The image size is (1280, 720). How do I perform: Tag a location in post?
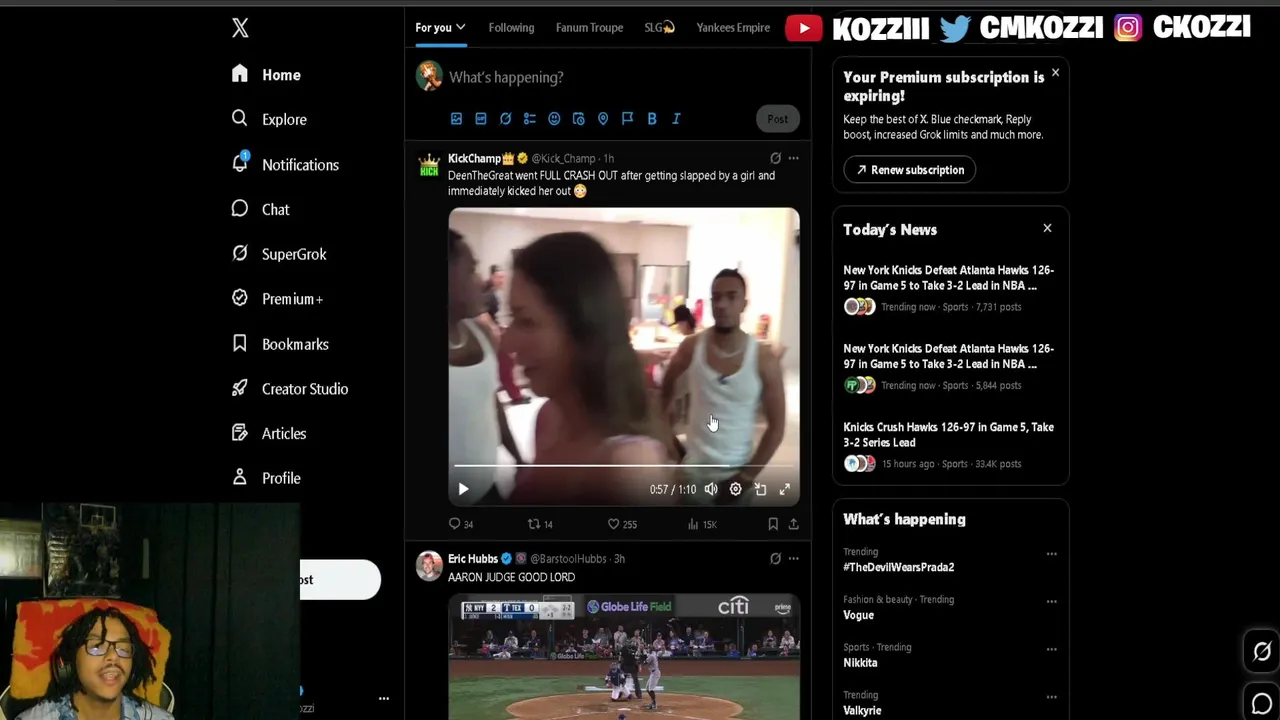[x=603, y=119]
